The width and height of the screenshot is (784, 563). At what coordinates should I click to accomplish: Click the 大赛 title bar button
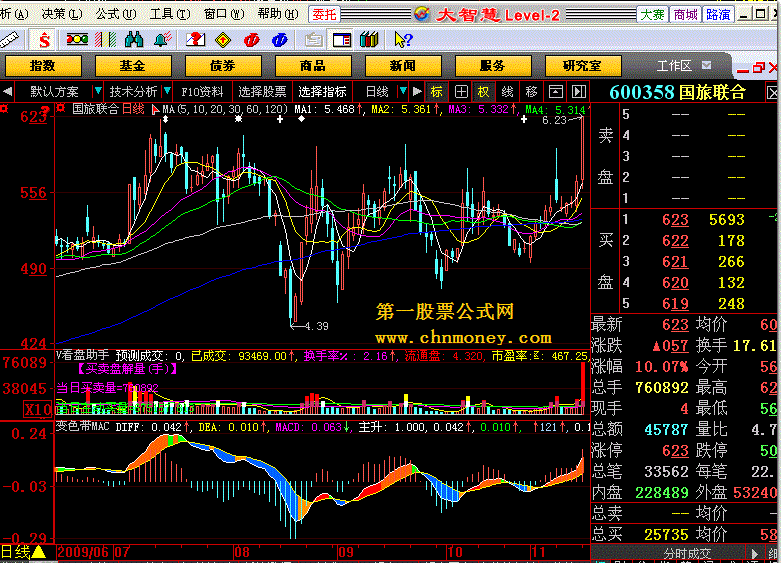coord(652,14)
